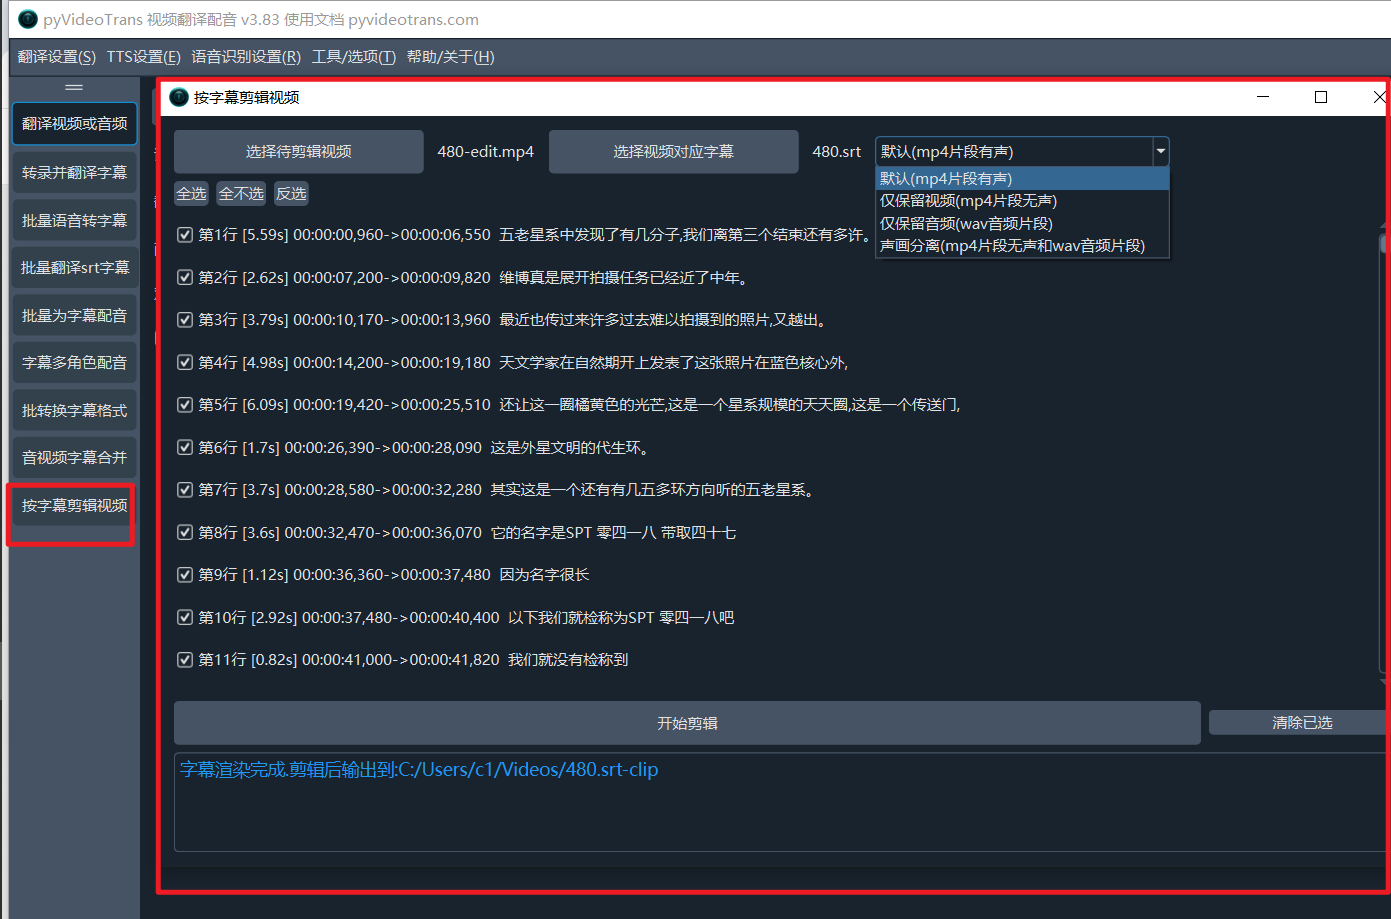1391x919 pixels.
Task: Choose 仅保留音频(wav音频片段) option
Action: [x=966, y=224]
